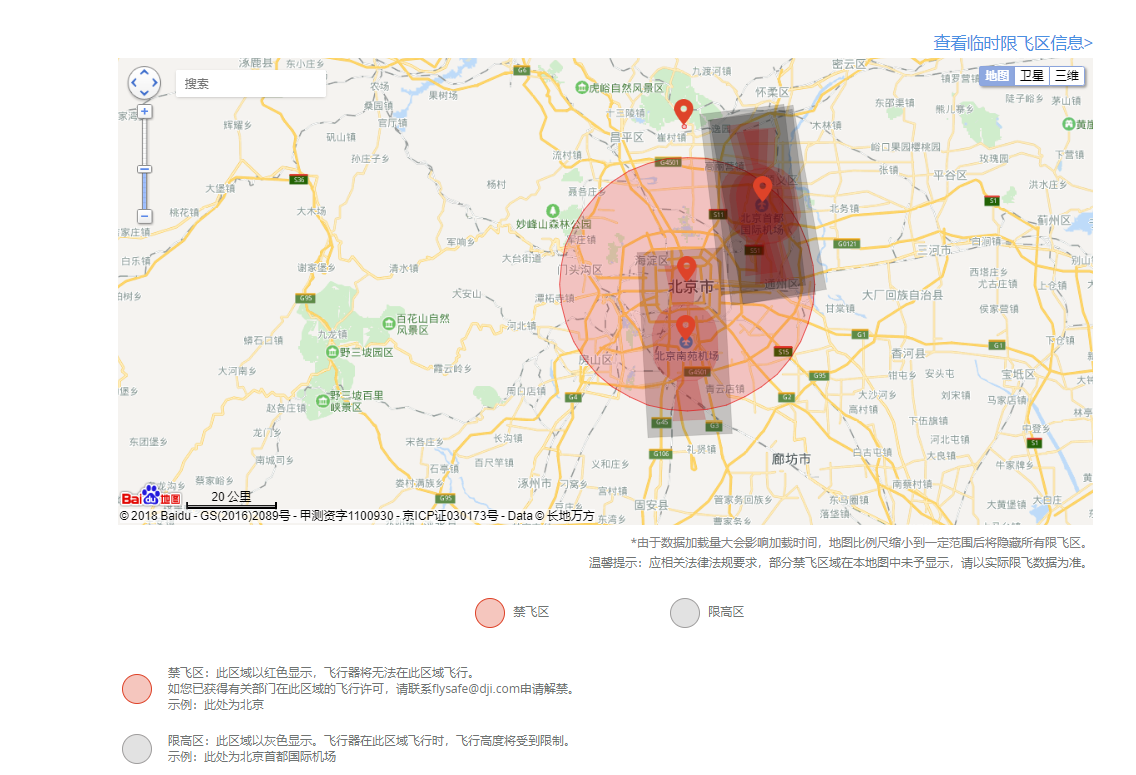Pan the map down with navigation arrow
1136x775 pixels.
coord(145,94)
